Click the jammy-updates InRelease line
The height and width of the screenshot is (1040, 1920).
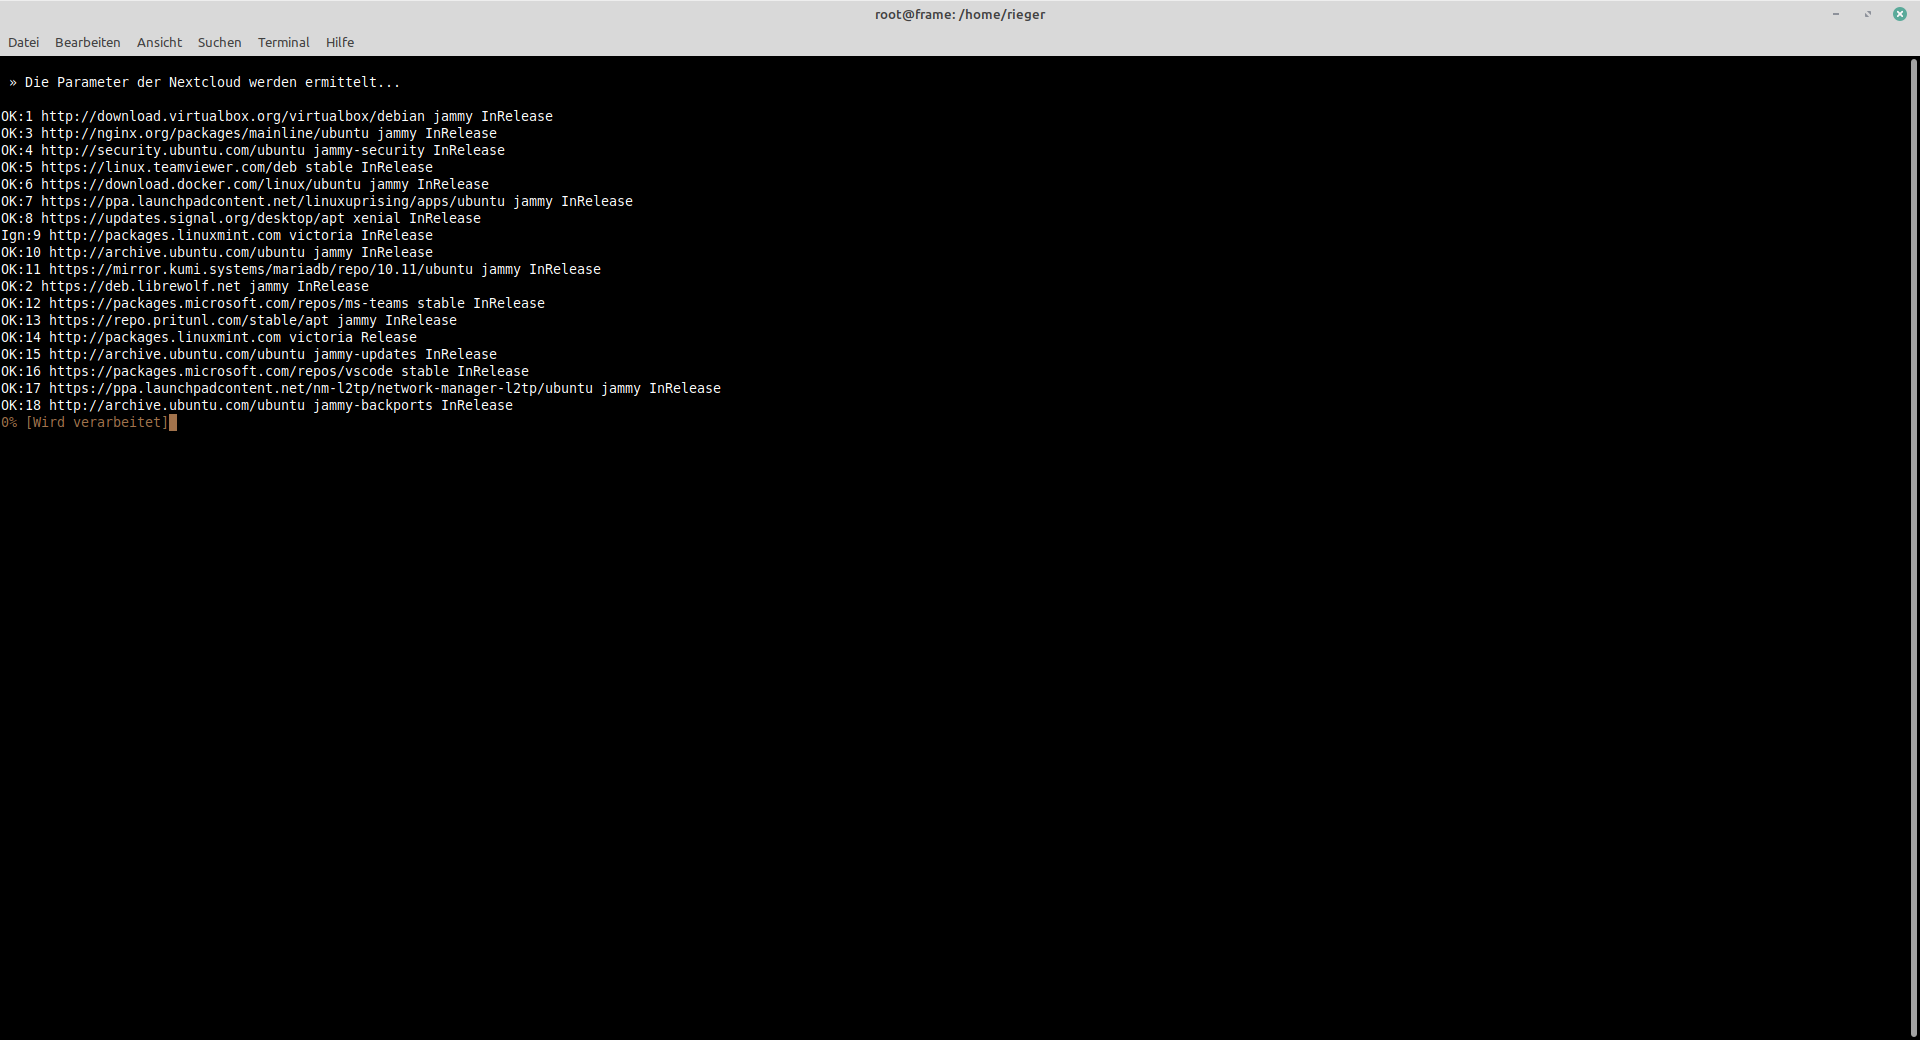[249, 354]
